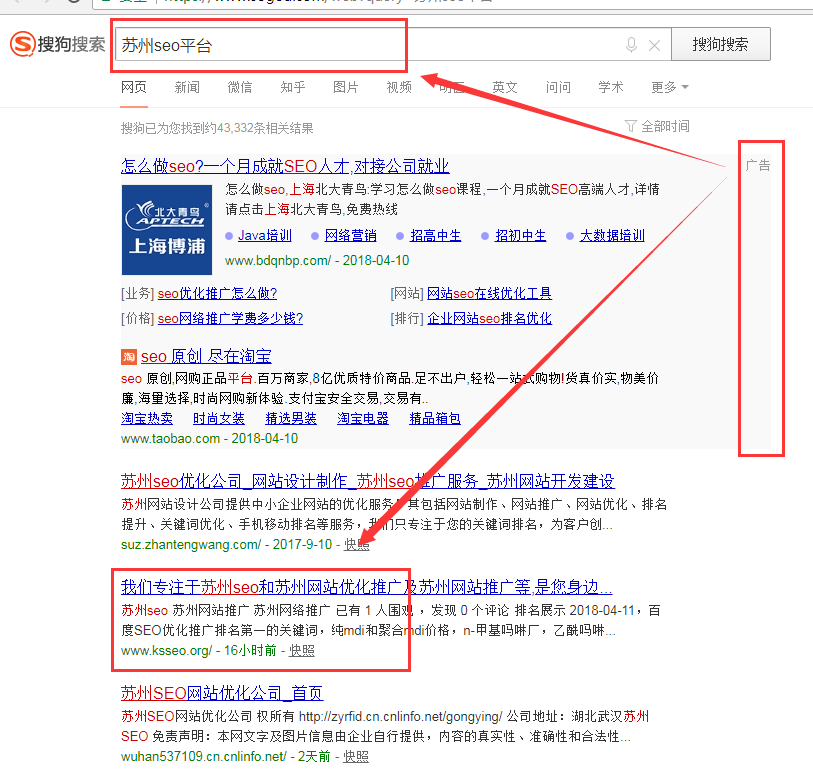Click the 淘宝电器 sublink
This screenshot has height=779, width=813.
click(363, 419)
